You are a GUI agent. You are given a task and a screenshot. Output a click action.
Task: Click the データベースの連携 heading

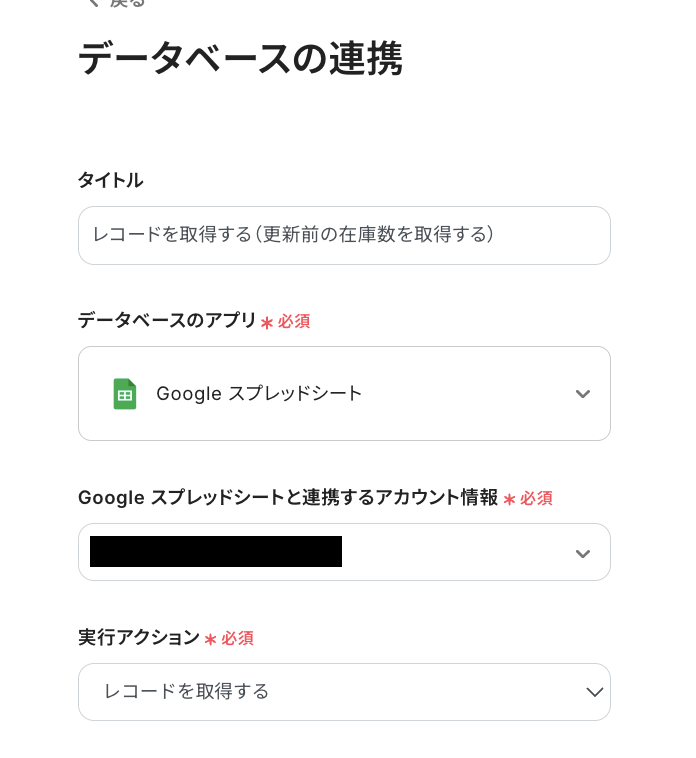(240, 60)
